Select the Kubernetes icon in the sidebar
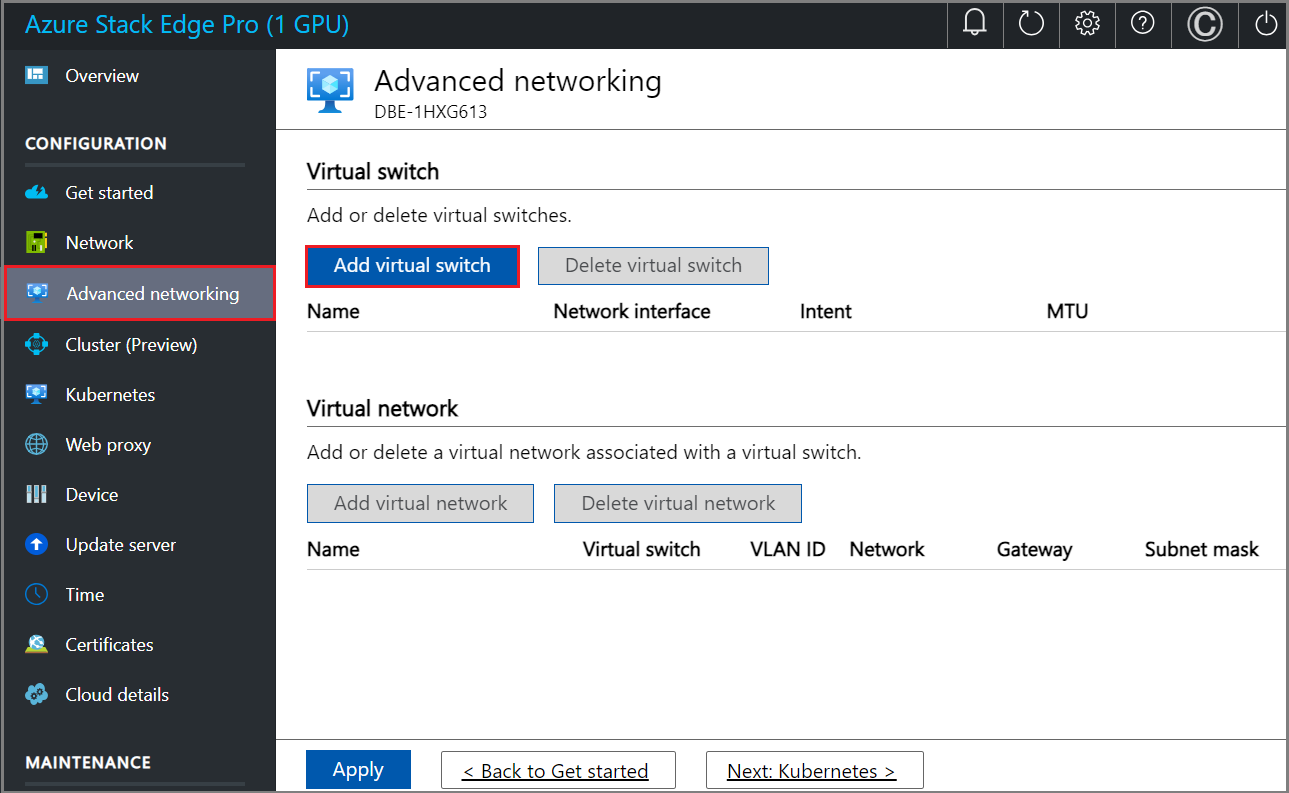The height and width of the screenshot is (793, 1289). coord(39,394)
